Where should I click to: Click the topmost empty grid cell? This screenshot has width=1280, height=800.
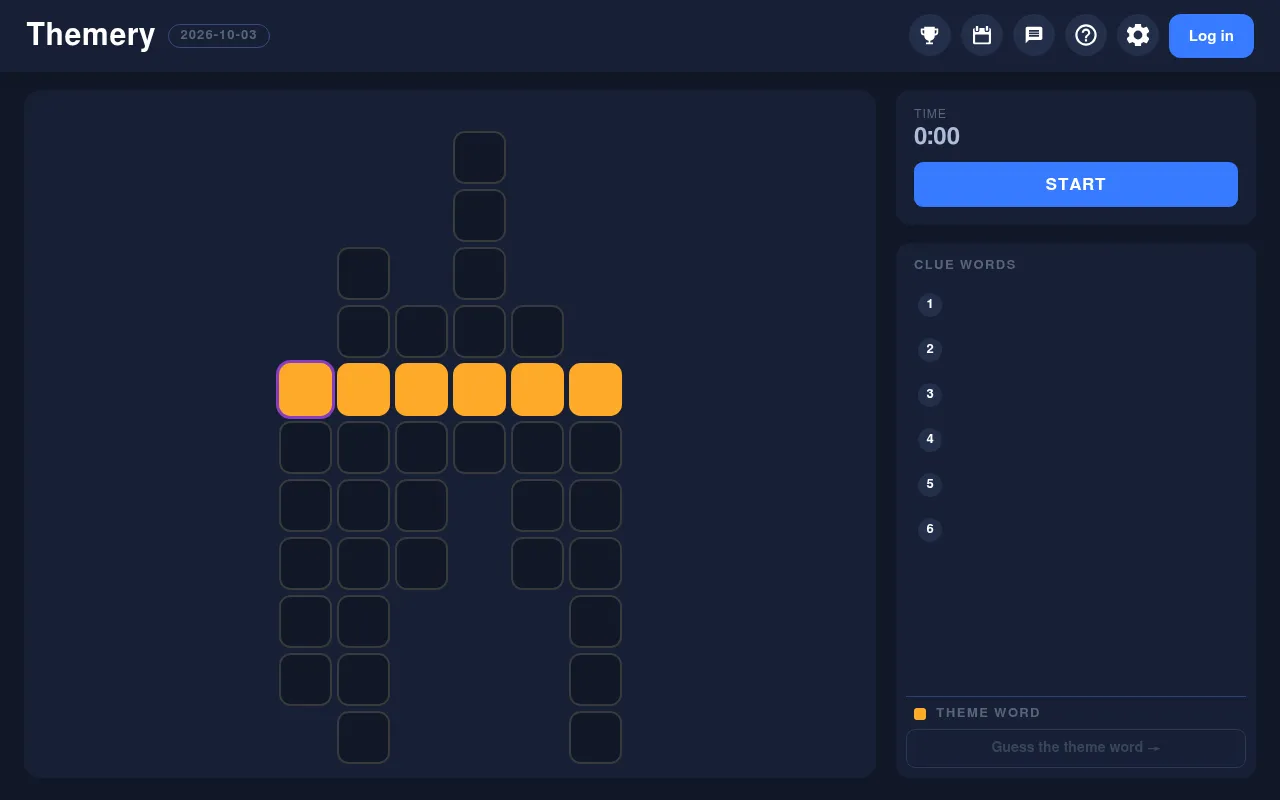[479, 157]
